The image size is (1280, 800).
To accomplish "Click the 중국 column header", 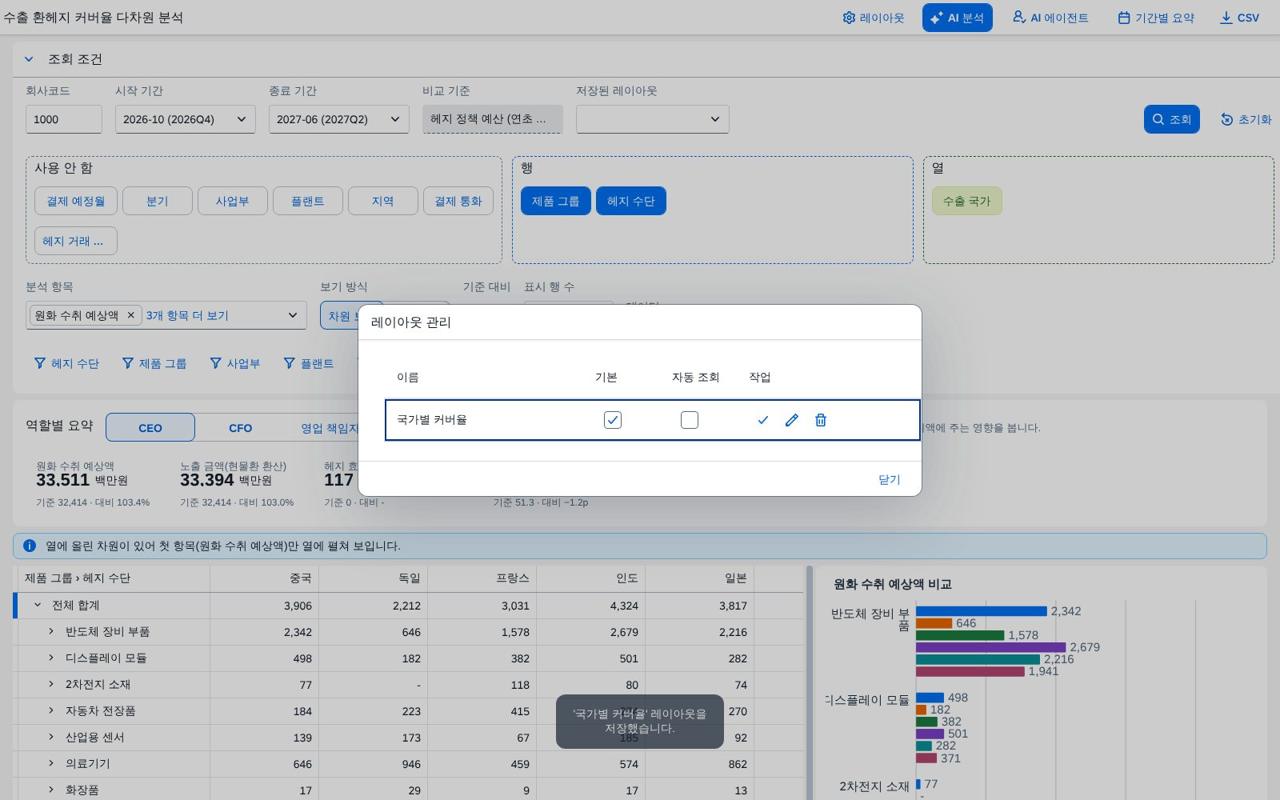I will pyautogui.click(x=264, y=578).
